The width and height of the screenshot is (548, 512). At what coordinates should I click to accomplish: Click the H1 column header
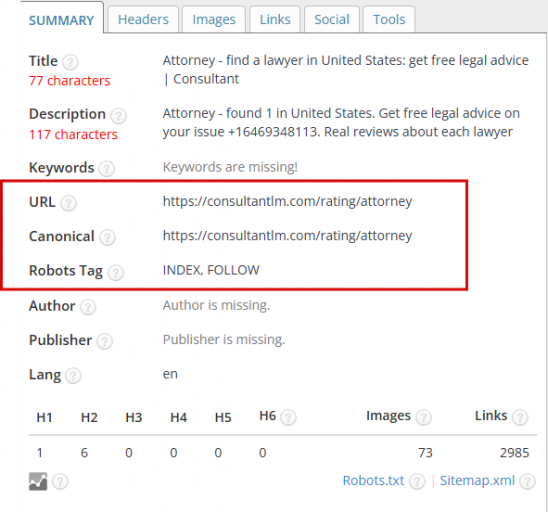[44, 417]
